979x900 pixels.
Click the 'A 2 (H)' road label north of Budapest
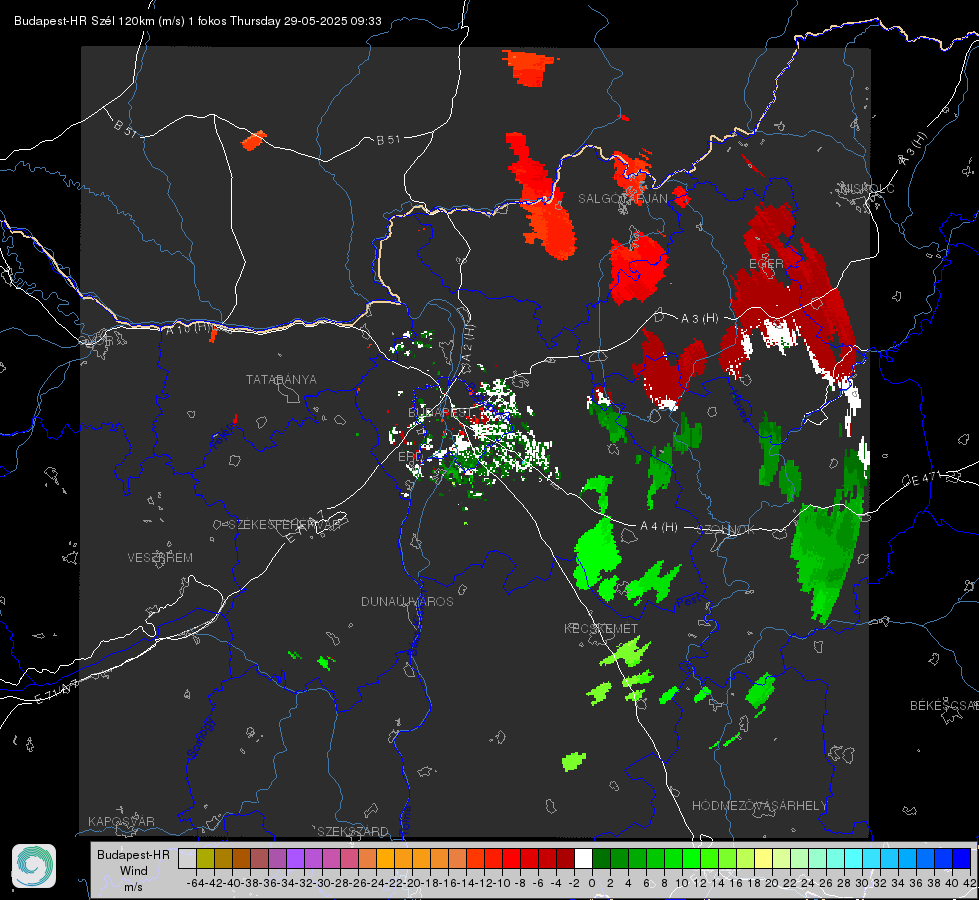pos(468,342)
